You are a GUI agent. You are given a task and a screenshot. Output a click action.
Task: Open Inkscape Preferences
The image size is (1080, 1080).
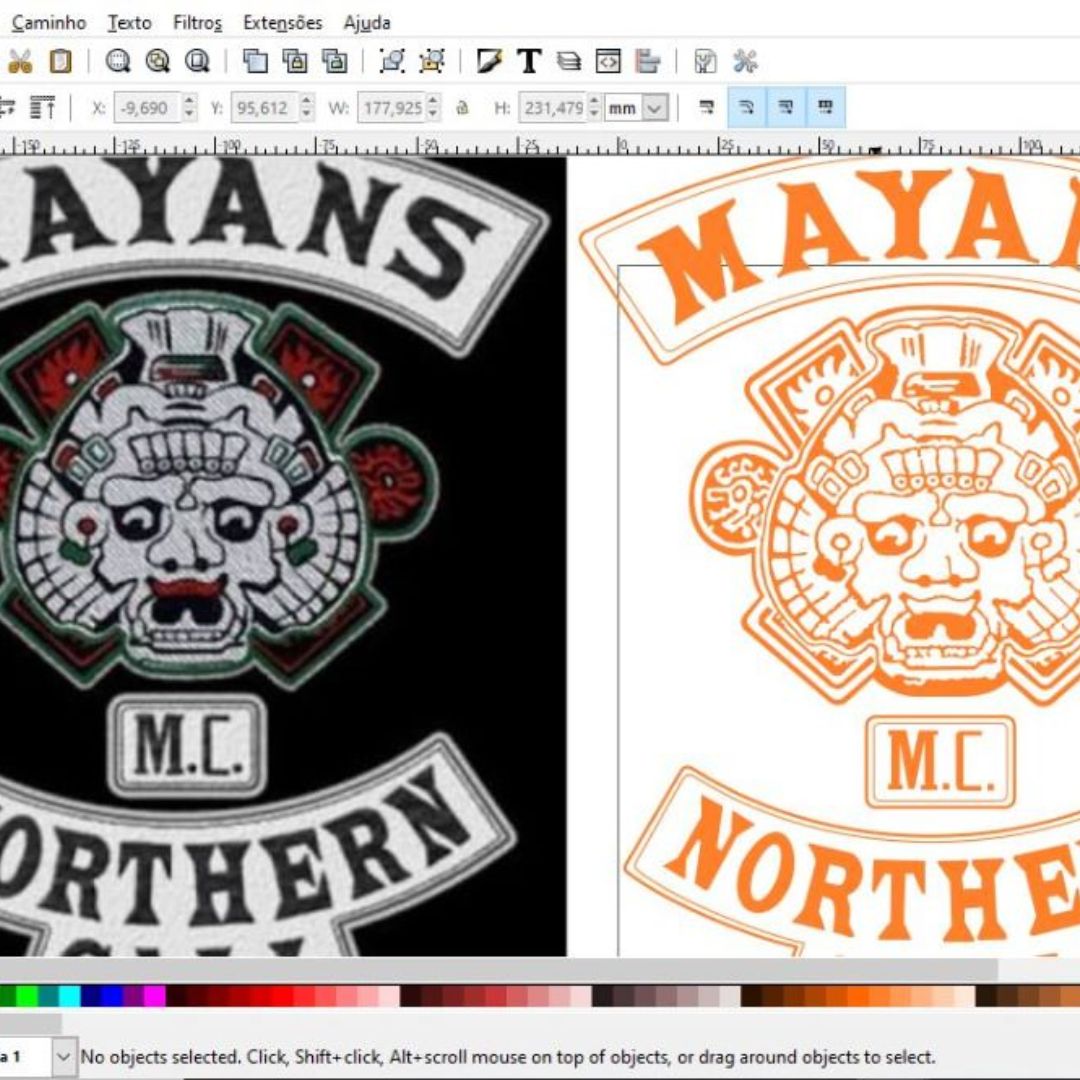point(745,62)
